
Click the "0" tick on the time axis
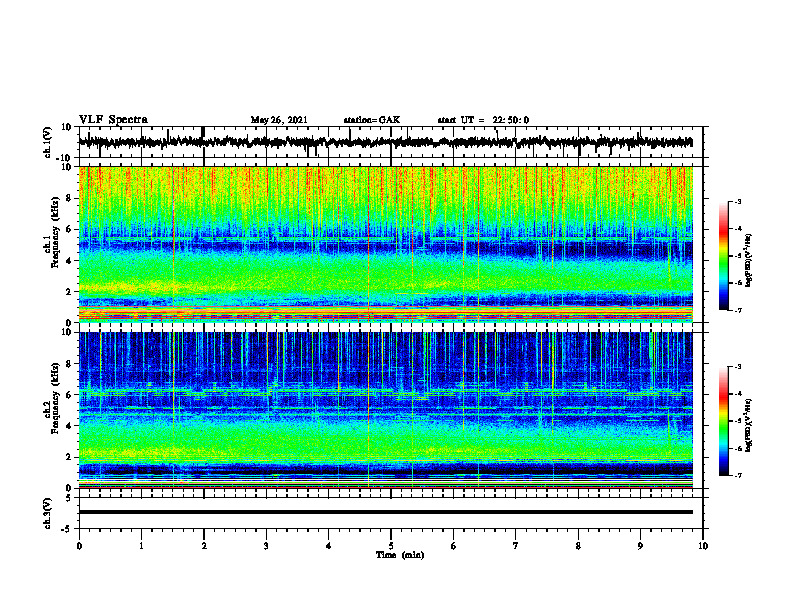[x=79, y=546]
